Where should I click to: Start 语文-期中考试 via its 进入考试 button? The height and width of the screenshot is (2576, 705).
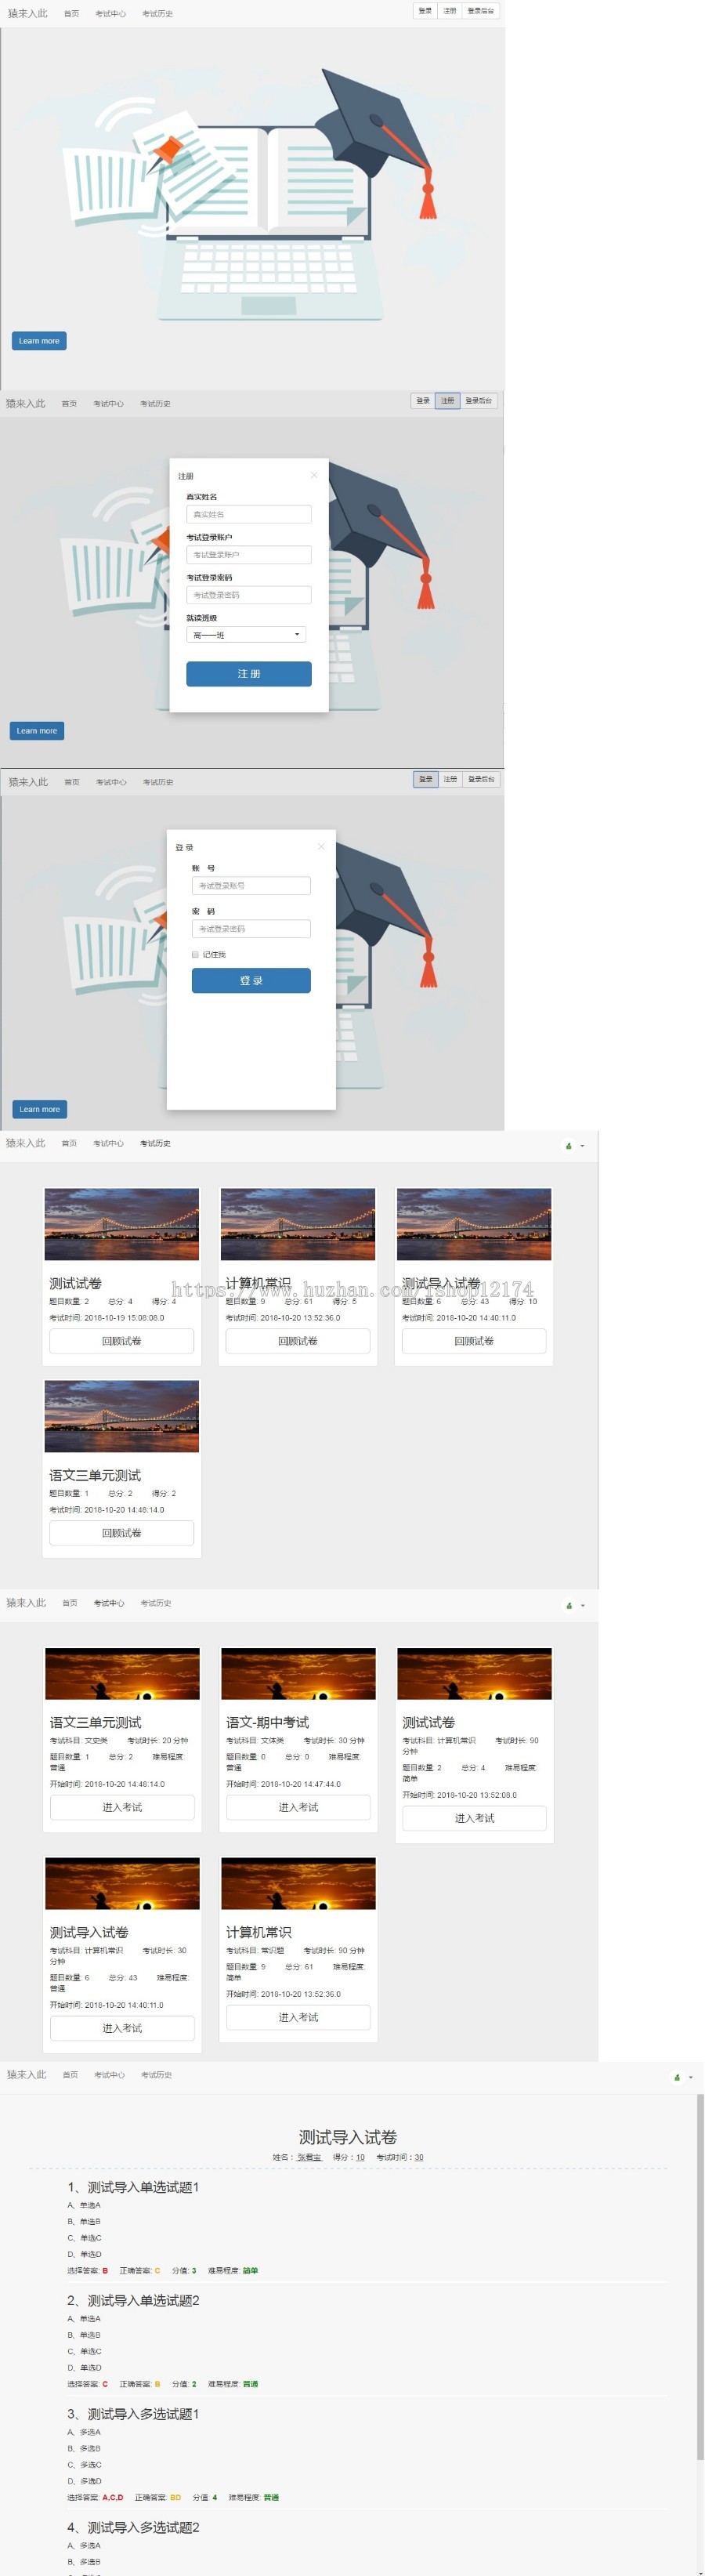point(298,1807)
